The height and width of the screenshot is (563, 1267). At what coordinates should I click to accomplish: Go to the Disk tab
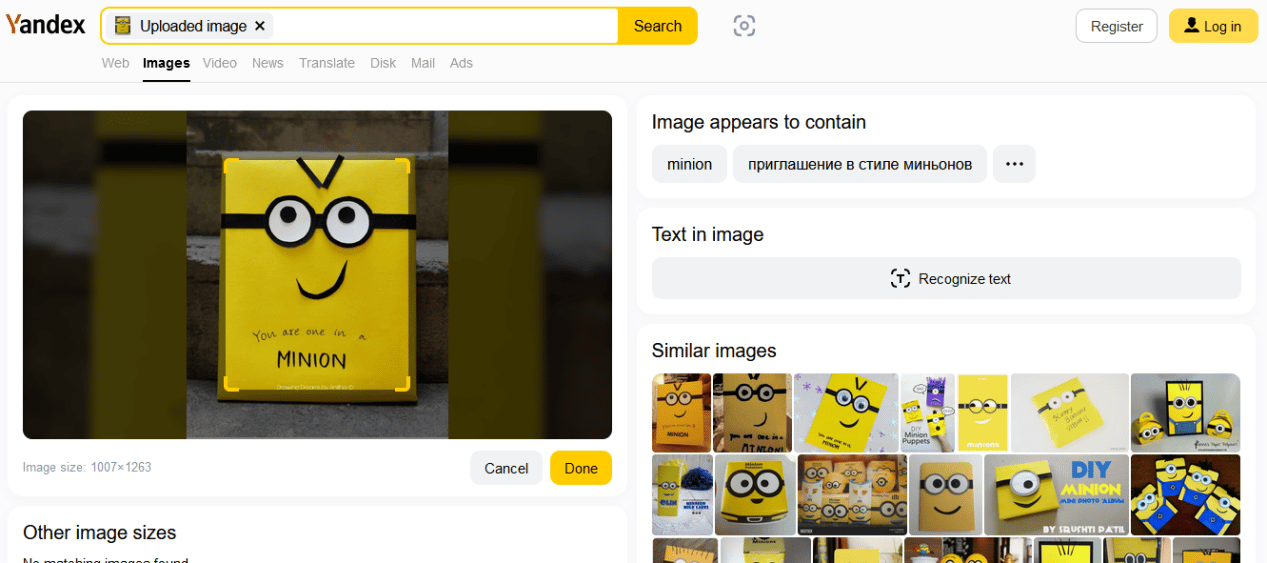pyautogui.click(x=383, y=63)
